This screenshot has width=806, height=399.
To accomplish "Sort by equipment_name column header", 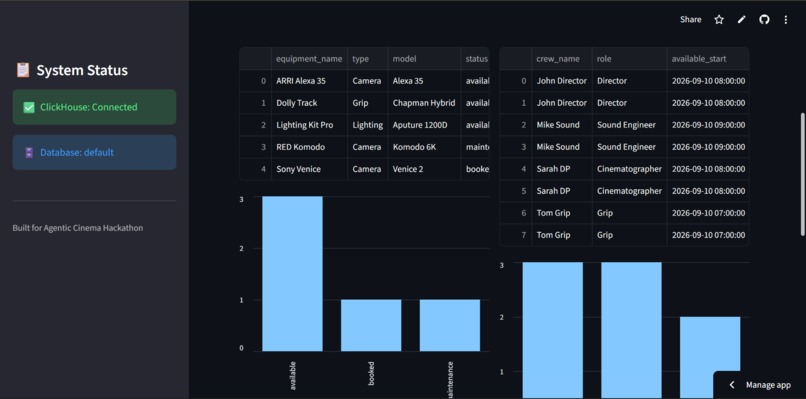I will coord(309,59).
